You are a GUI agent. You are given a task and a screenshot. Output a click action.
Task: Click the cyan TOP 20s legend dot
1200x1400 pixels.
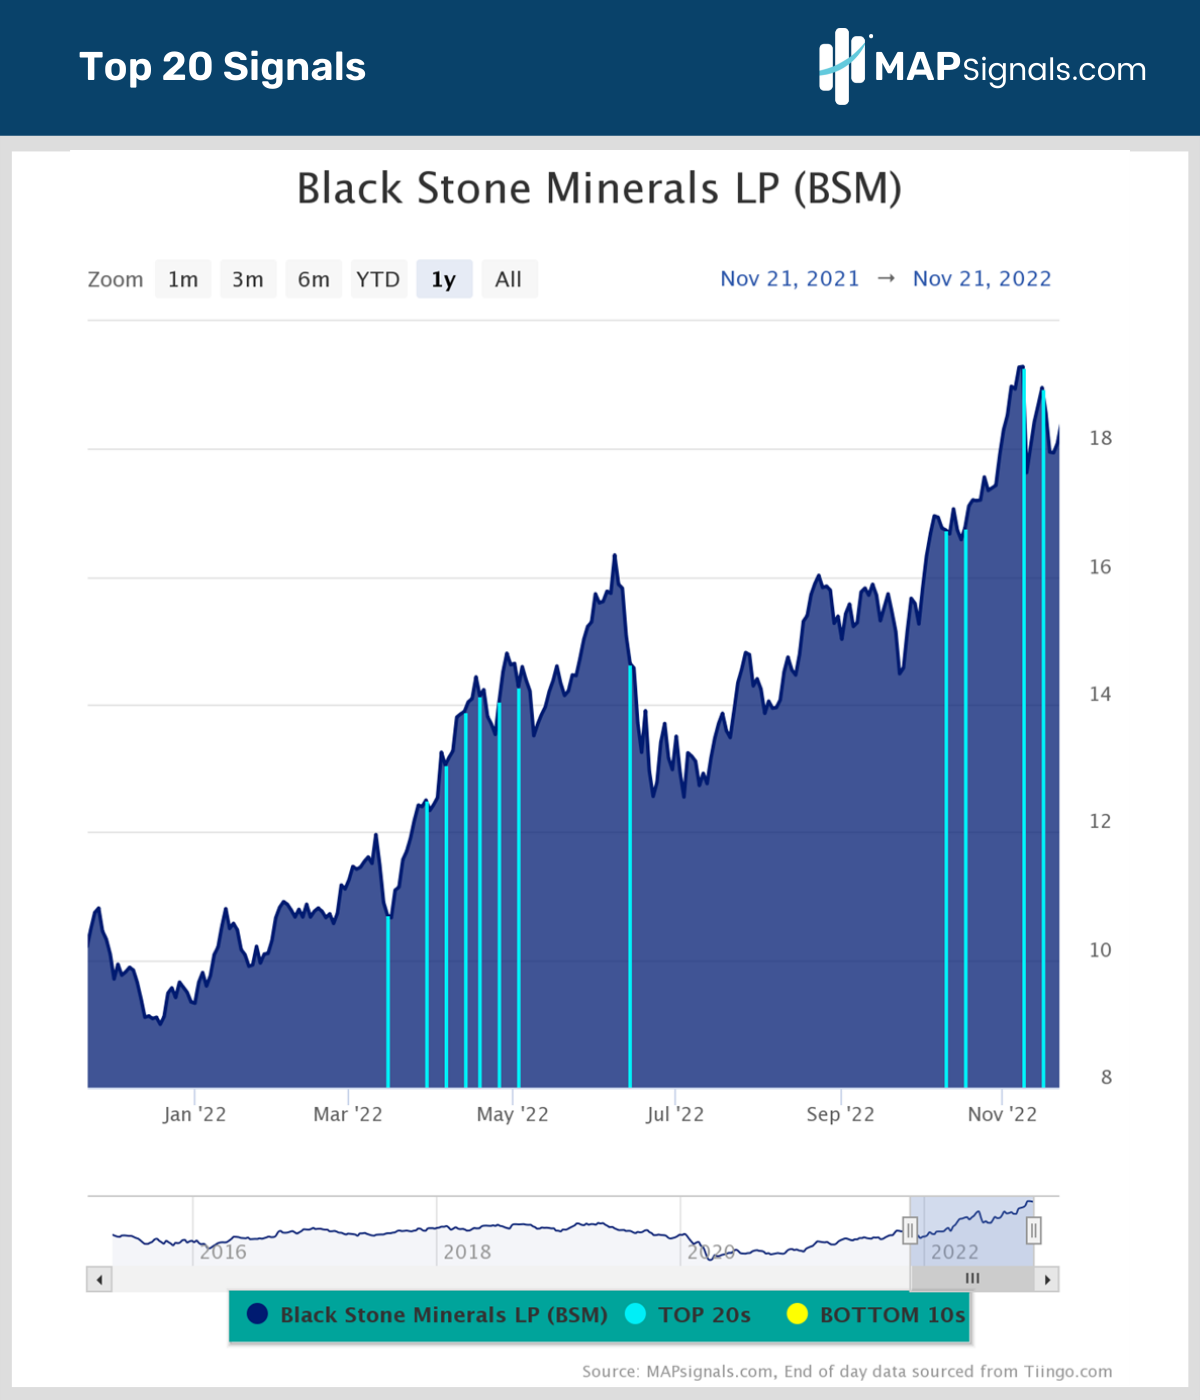[635, 1314]
